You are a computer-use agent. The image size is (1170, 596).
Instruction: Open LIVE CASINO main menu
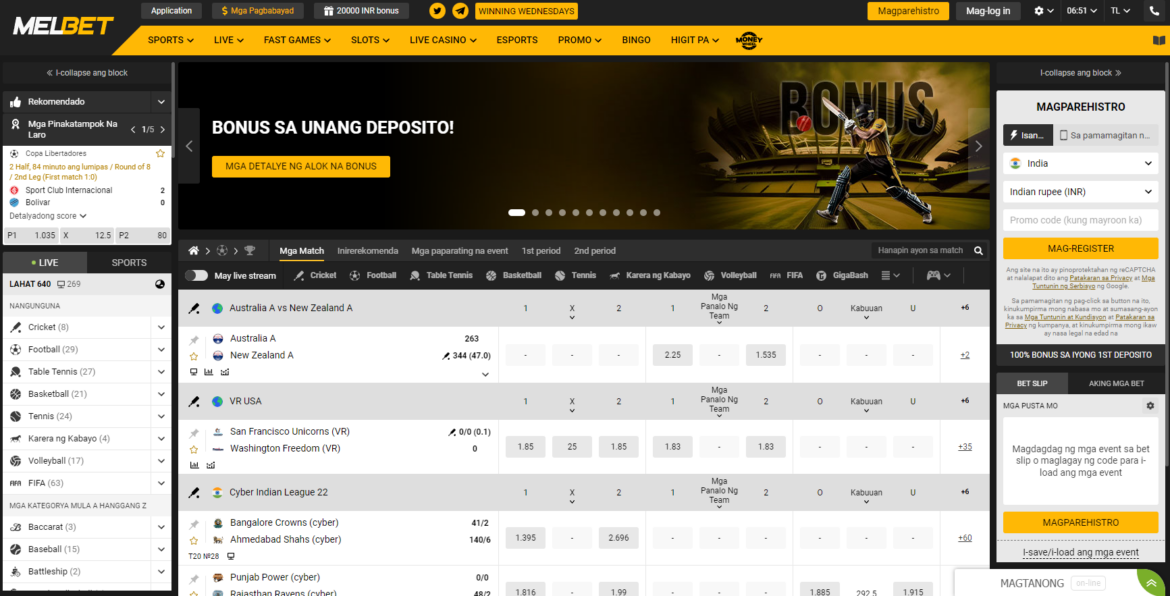(443, 40)
